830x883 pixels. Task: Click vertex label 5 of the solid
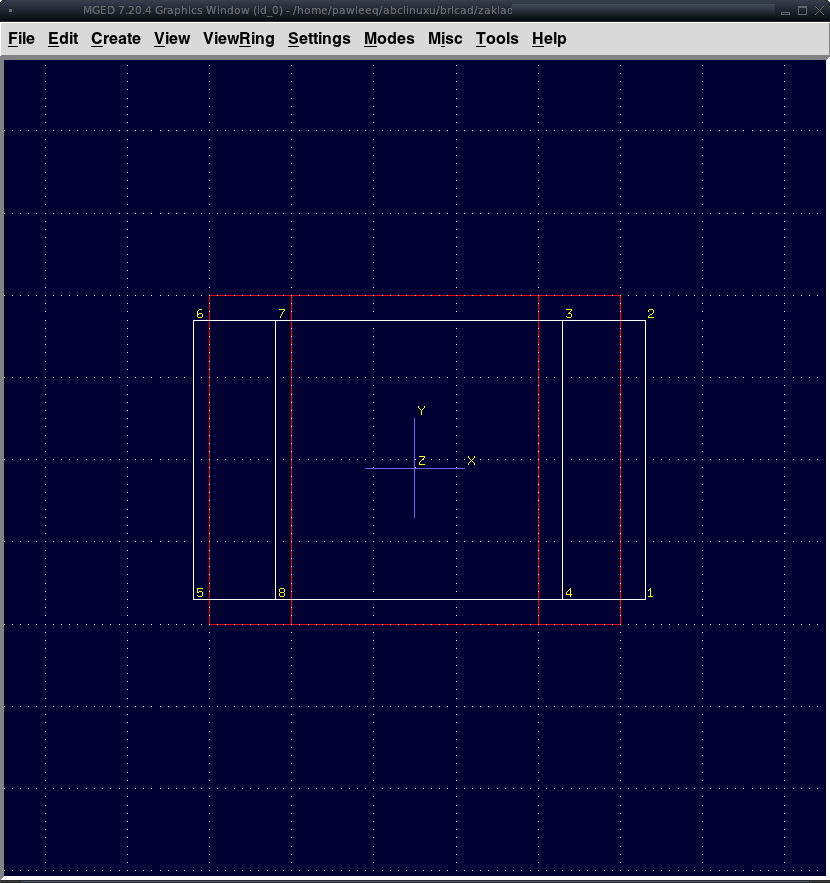coord(199,592)
